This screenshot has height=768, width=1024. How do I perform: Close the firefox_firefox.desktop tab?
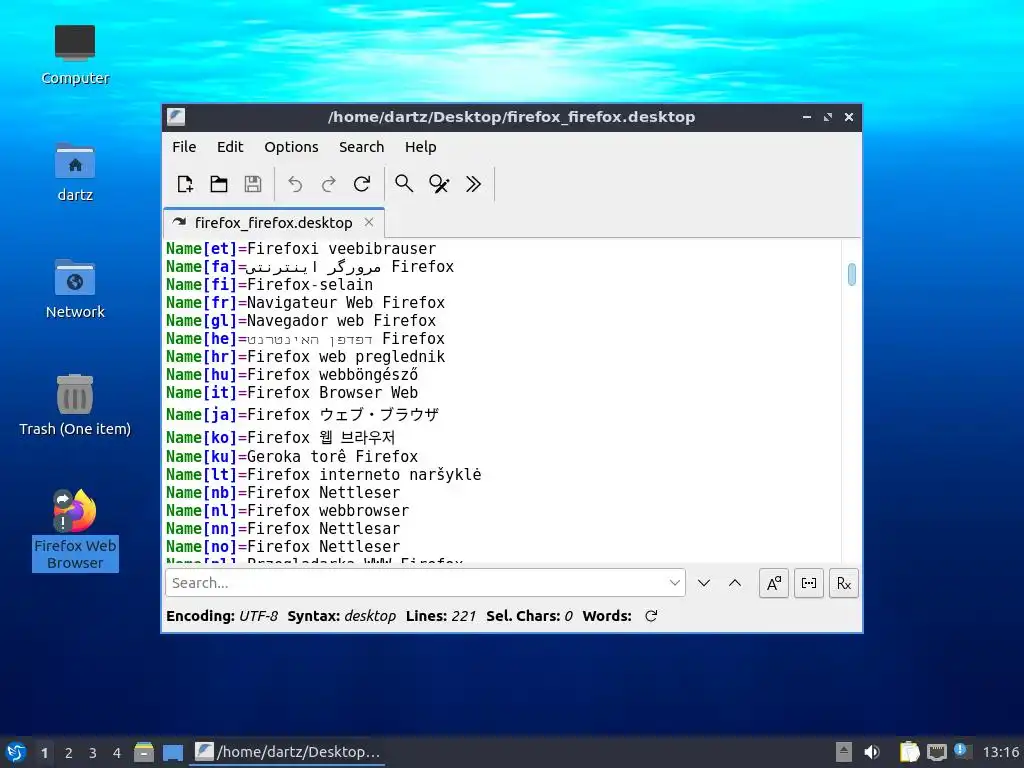[x=369, y=222]
